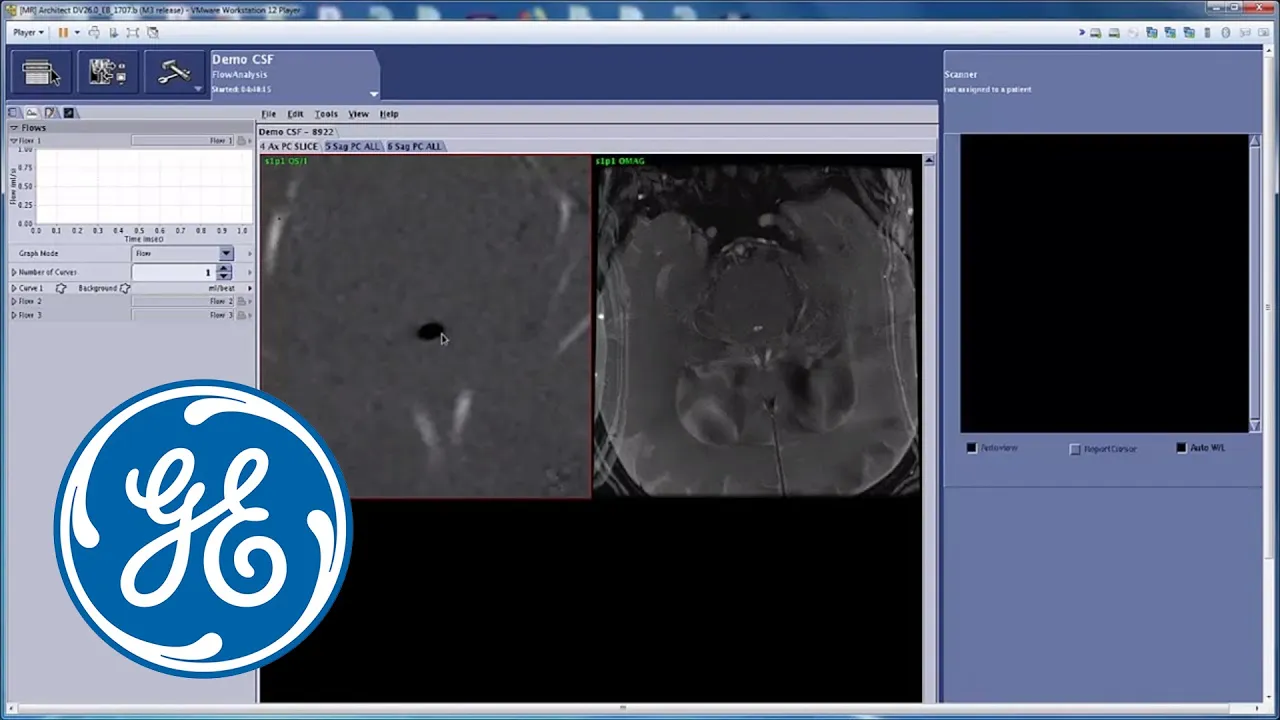Toggle the Report Cursor checkbox
Image resolution: width=1280 pixels, height=720 pixels.
[x=1075, y=449]
